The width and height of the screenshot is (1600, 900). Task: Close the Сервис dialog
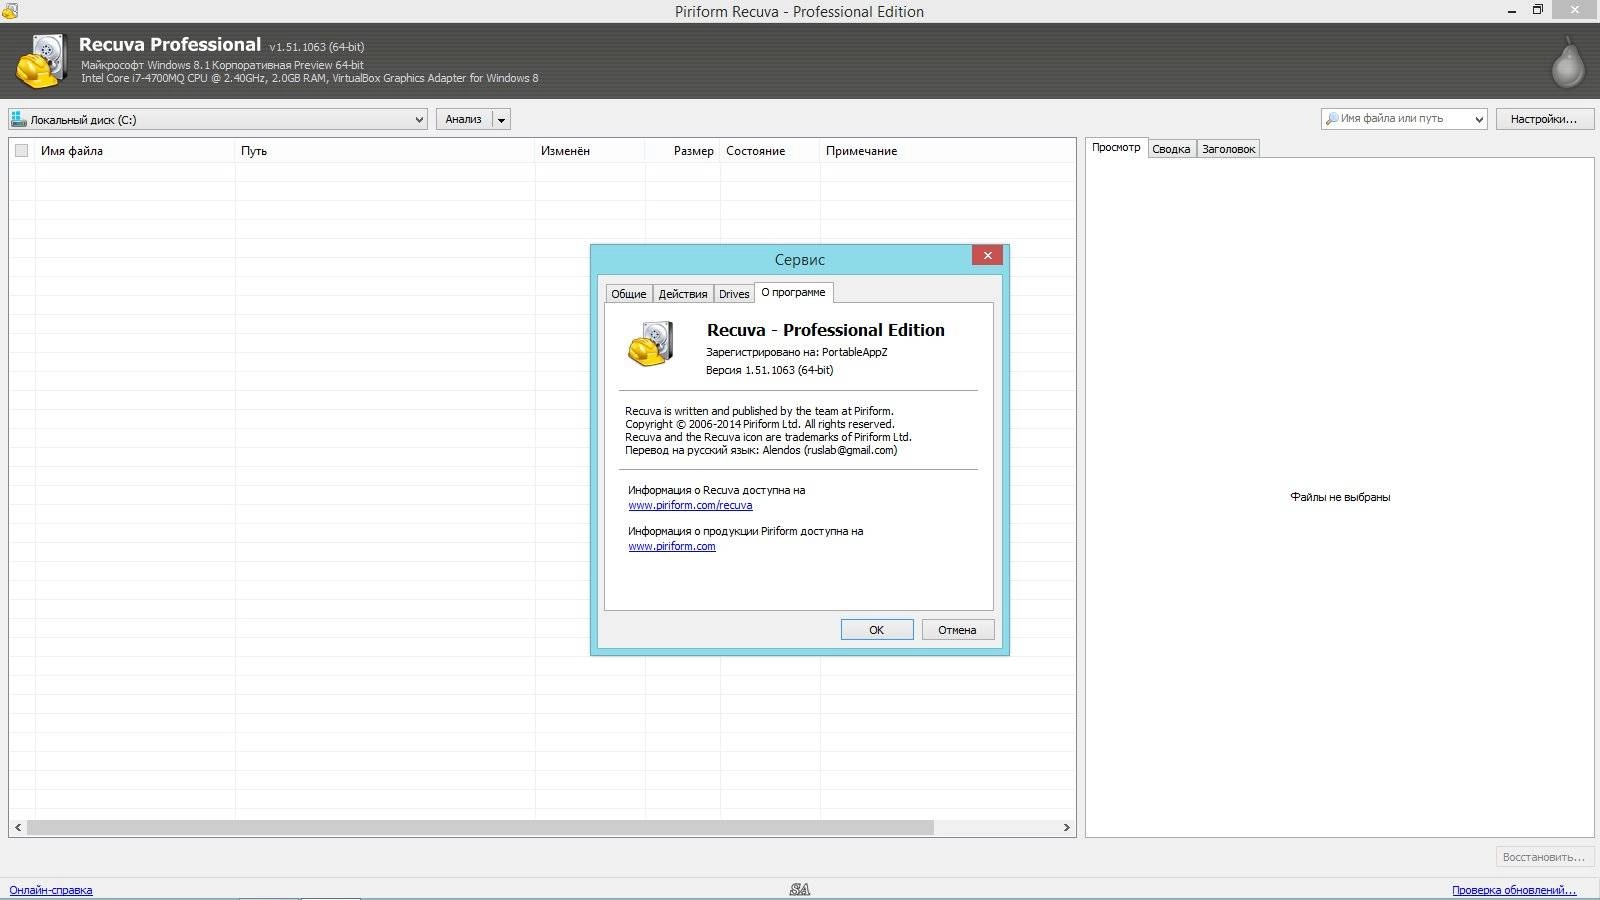(x=987, y=255)
